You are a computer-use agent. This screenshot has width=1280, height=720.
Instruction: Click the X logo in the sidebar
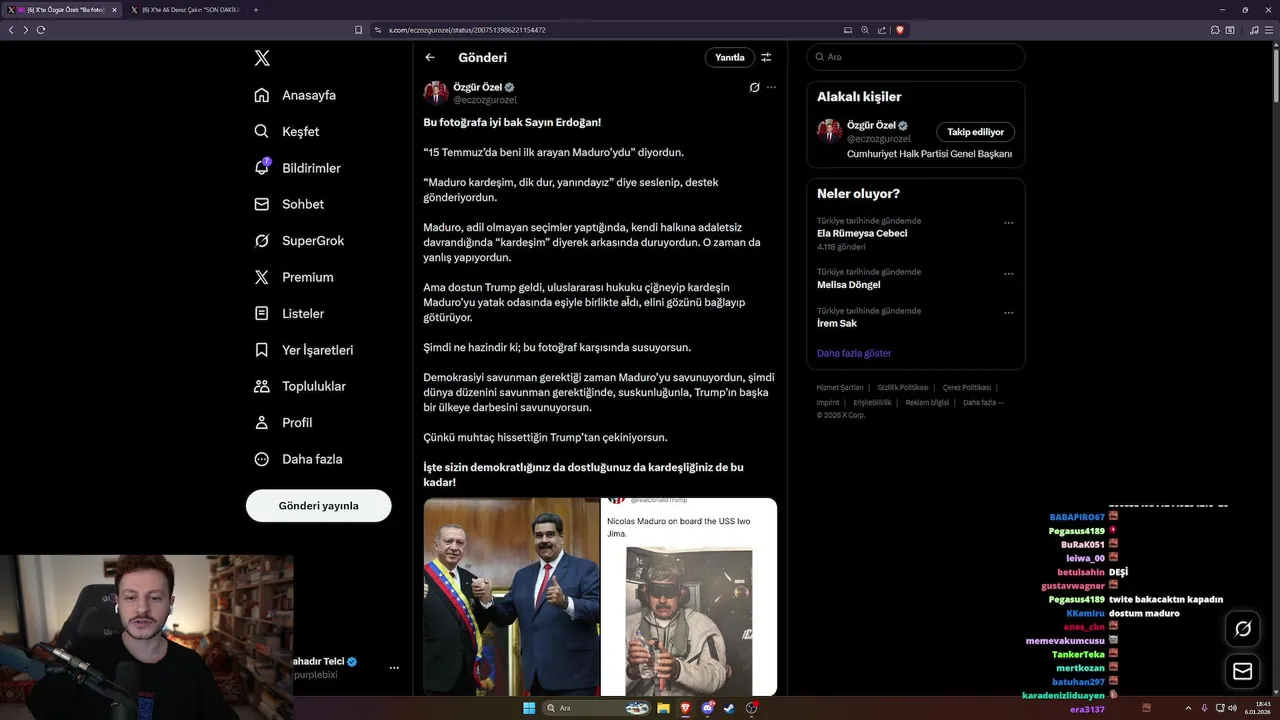pos(262,58)
